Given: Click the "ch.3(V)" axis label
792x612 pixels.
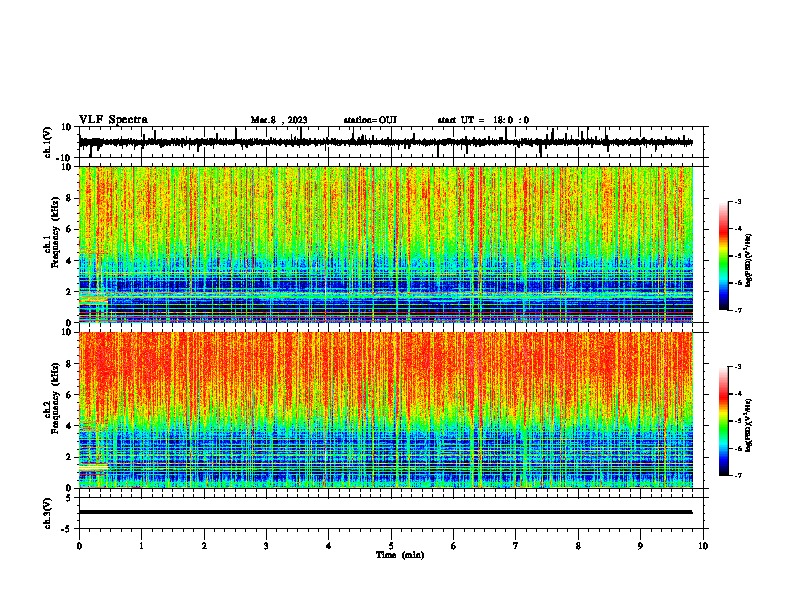Looking at the screenshot, I should (x=48, y=513).
